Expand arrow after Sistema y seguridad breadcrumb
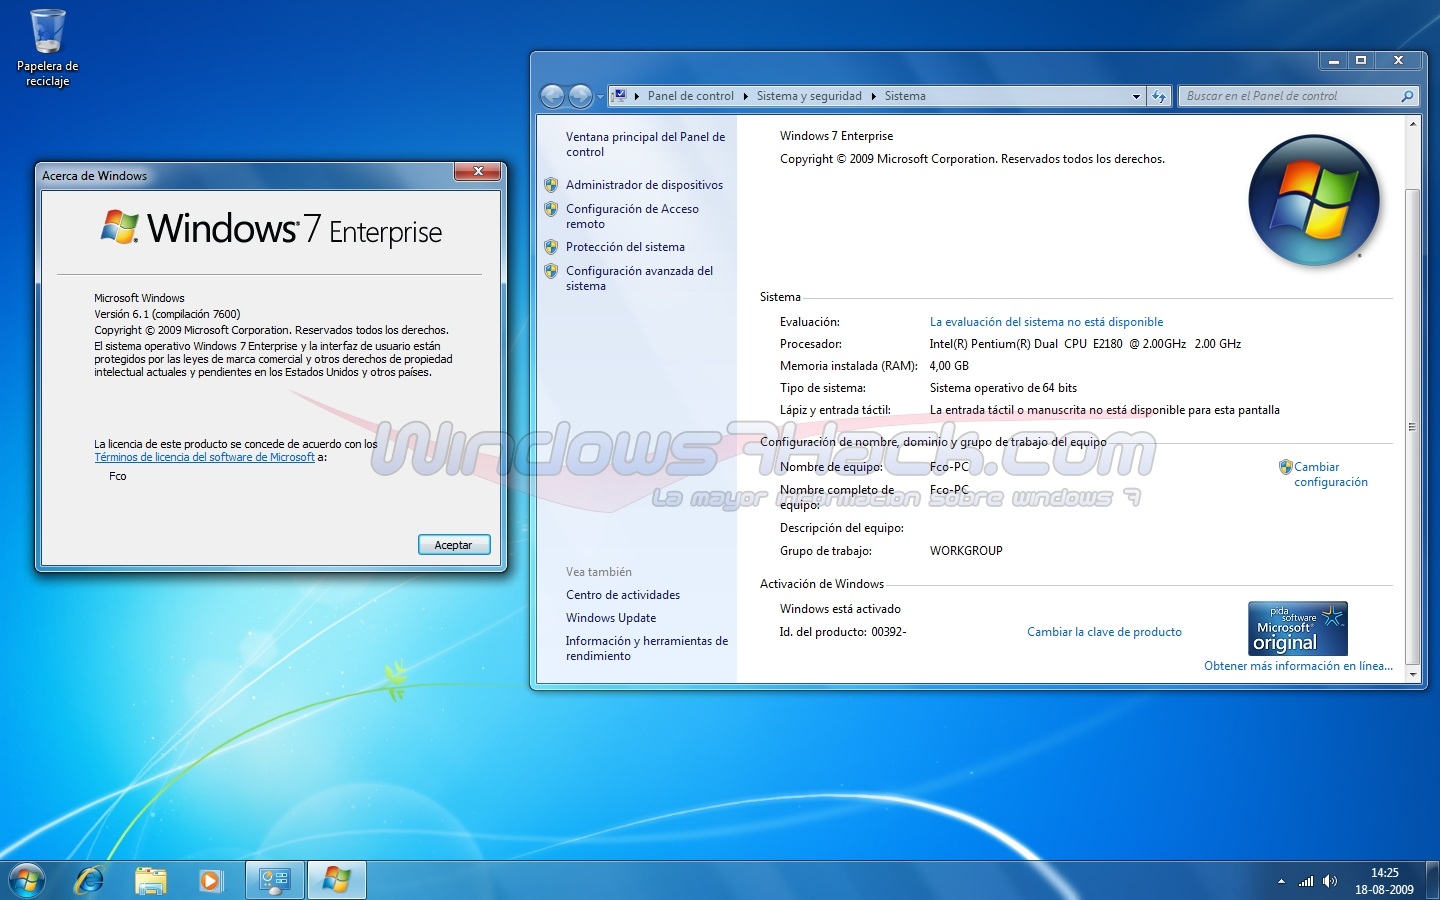The width and height of the screenshot is (1440, 900). pos(873,96)
